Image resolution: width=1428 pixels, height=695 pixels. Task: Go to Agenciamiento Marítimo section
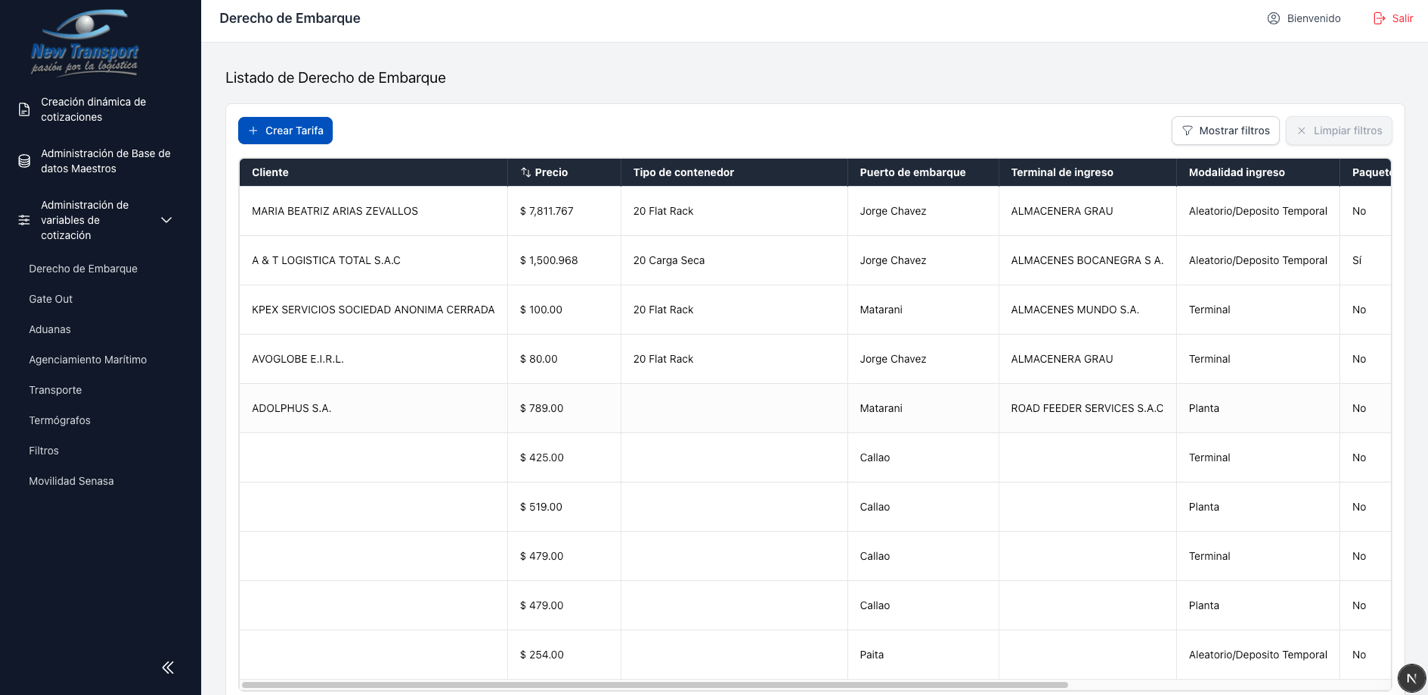88,360
